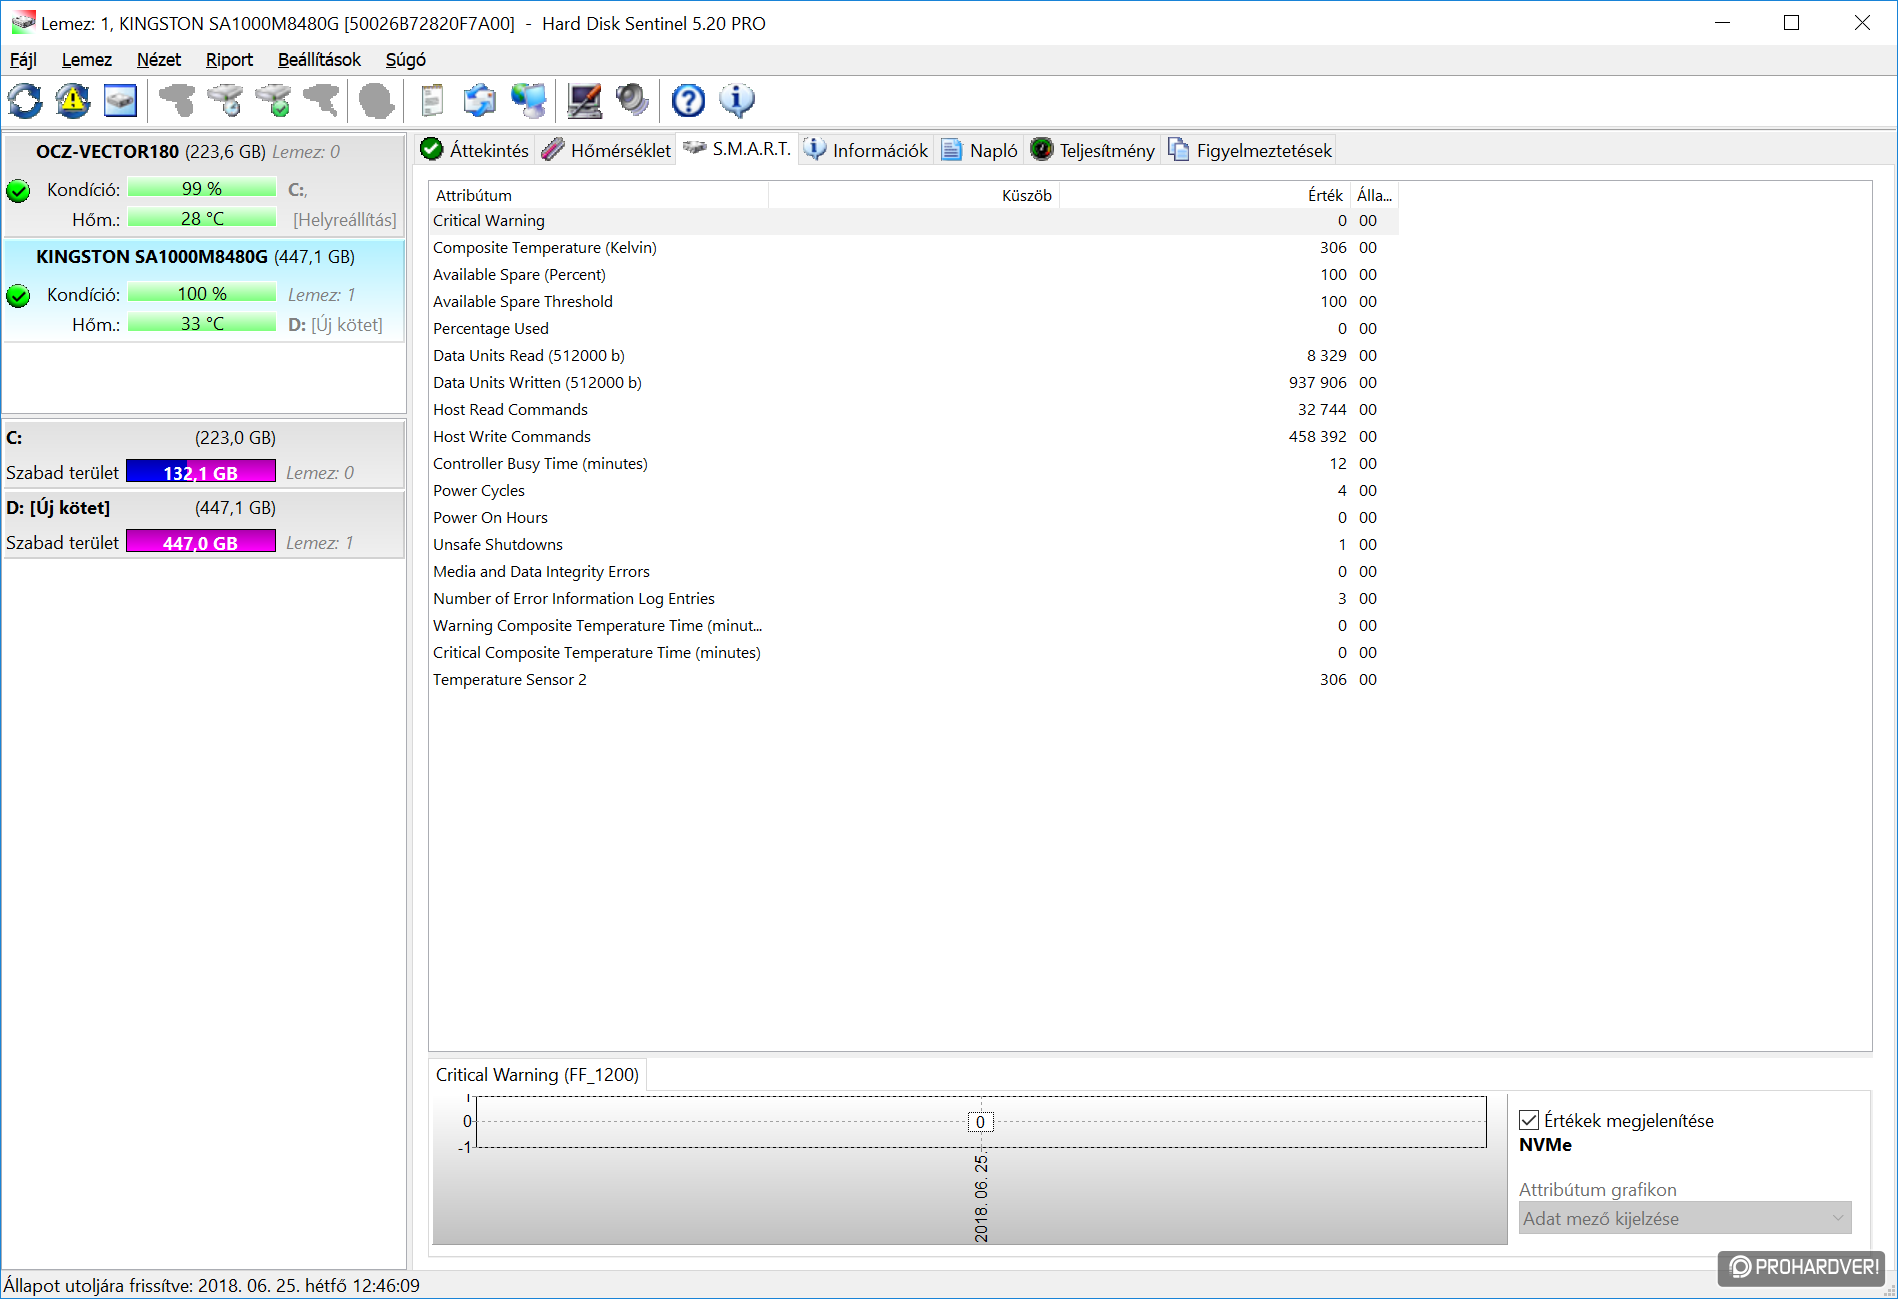Viewport: 1898px width, 1299px height.
Task: Click the disk with clock toolbar icon
Action: [225, 100]
